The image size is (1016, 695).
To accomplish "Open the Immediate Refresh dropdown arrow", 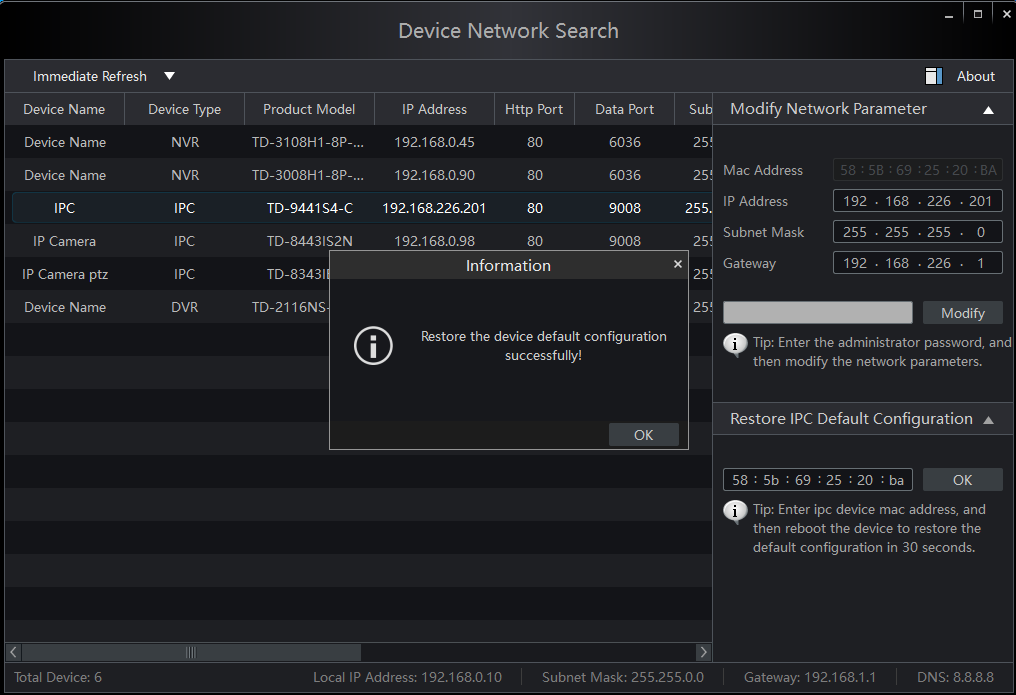I will [x=169, y=76].
